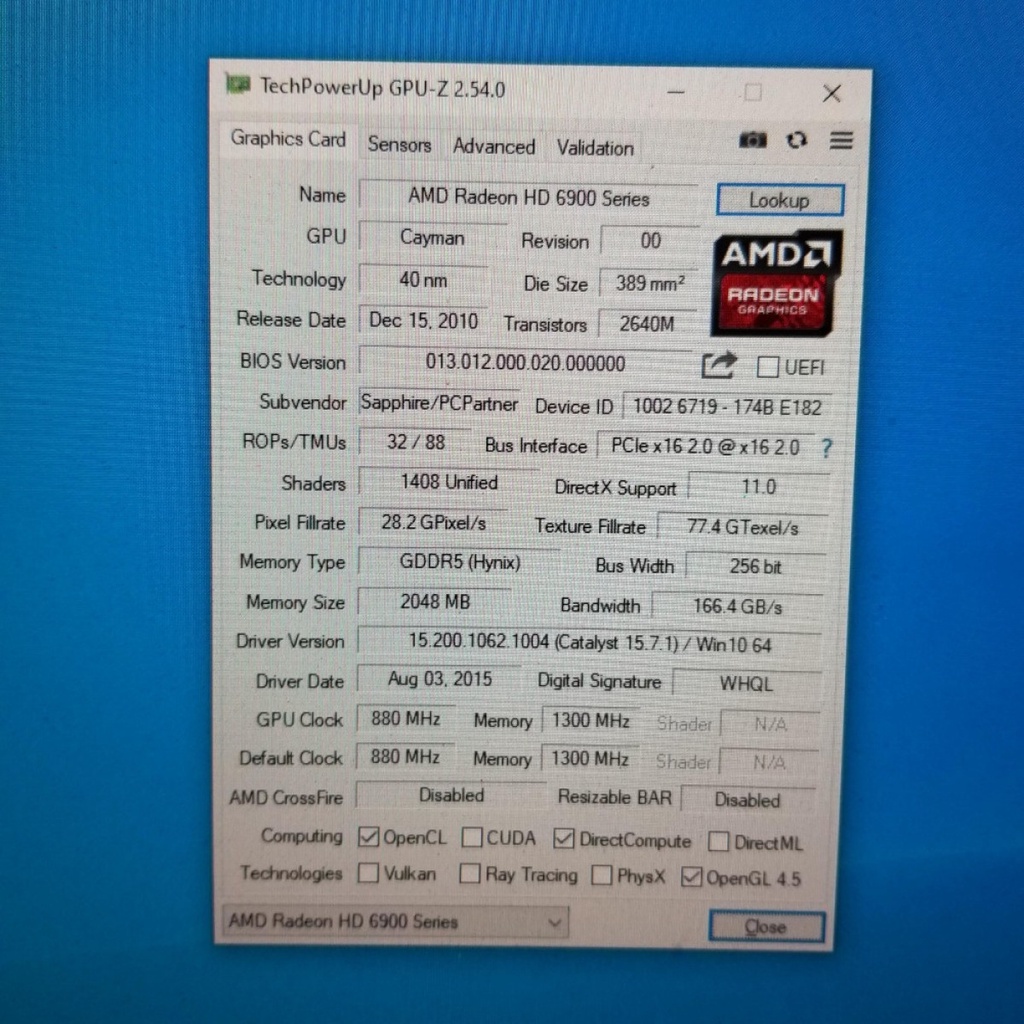Toggle the Vulkan checkbox
The width and height of the screenshot is (1024, 1024).
[x=368, y=872]
